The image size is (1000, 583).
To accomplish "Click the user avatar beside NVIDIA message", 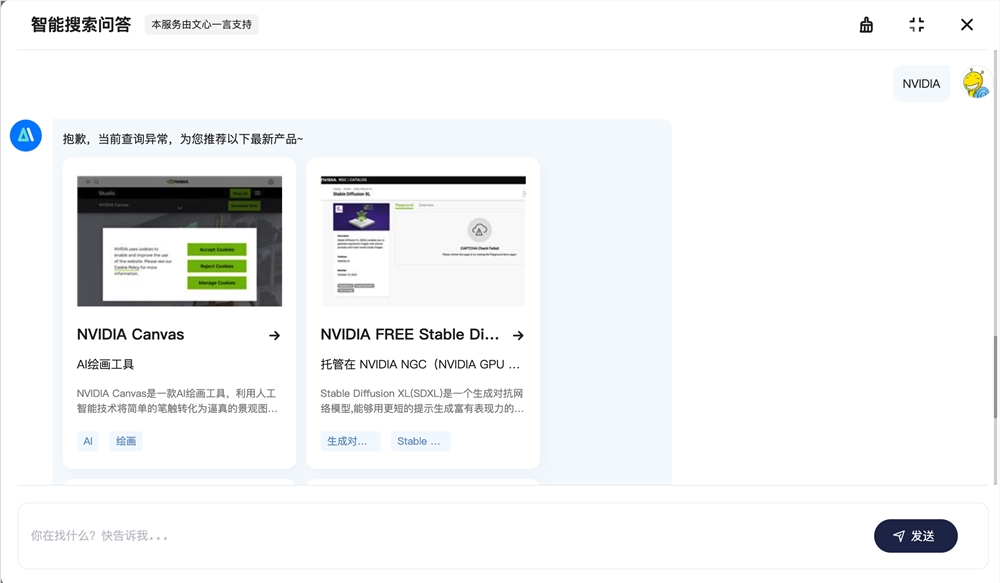I will (976, 84).
